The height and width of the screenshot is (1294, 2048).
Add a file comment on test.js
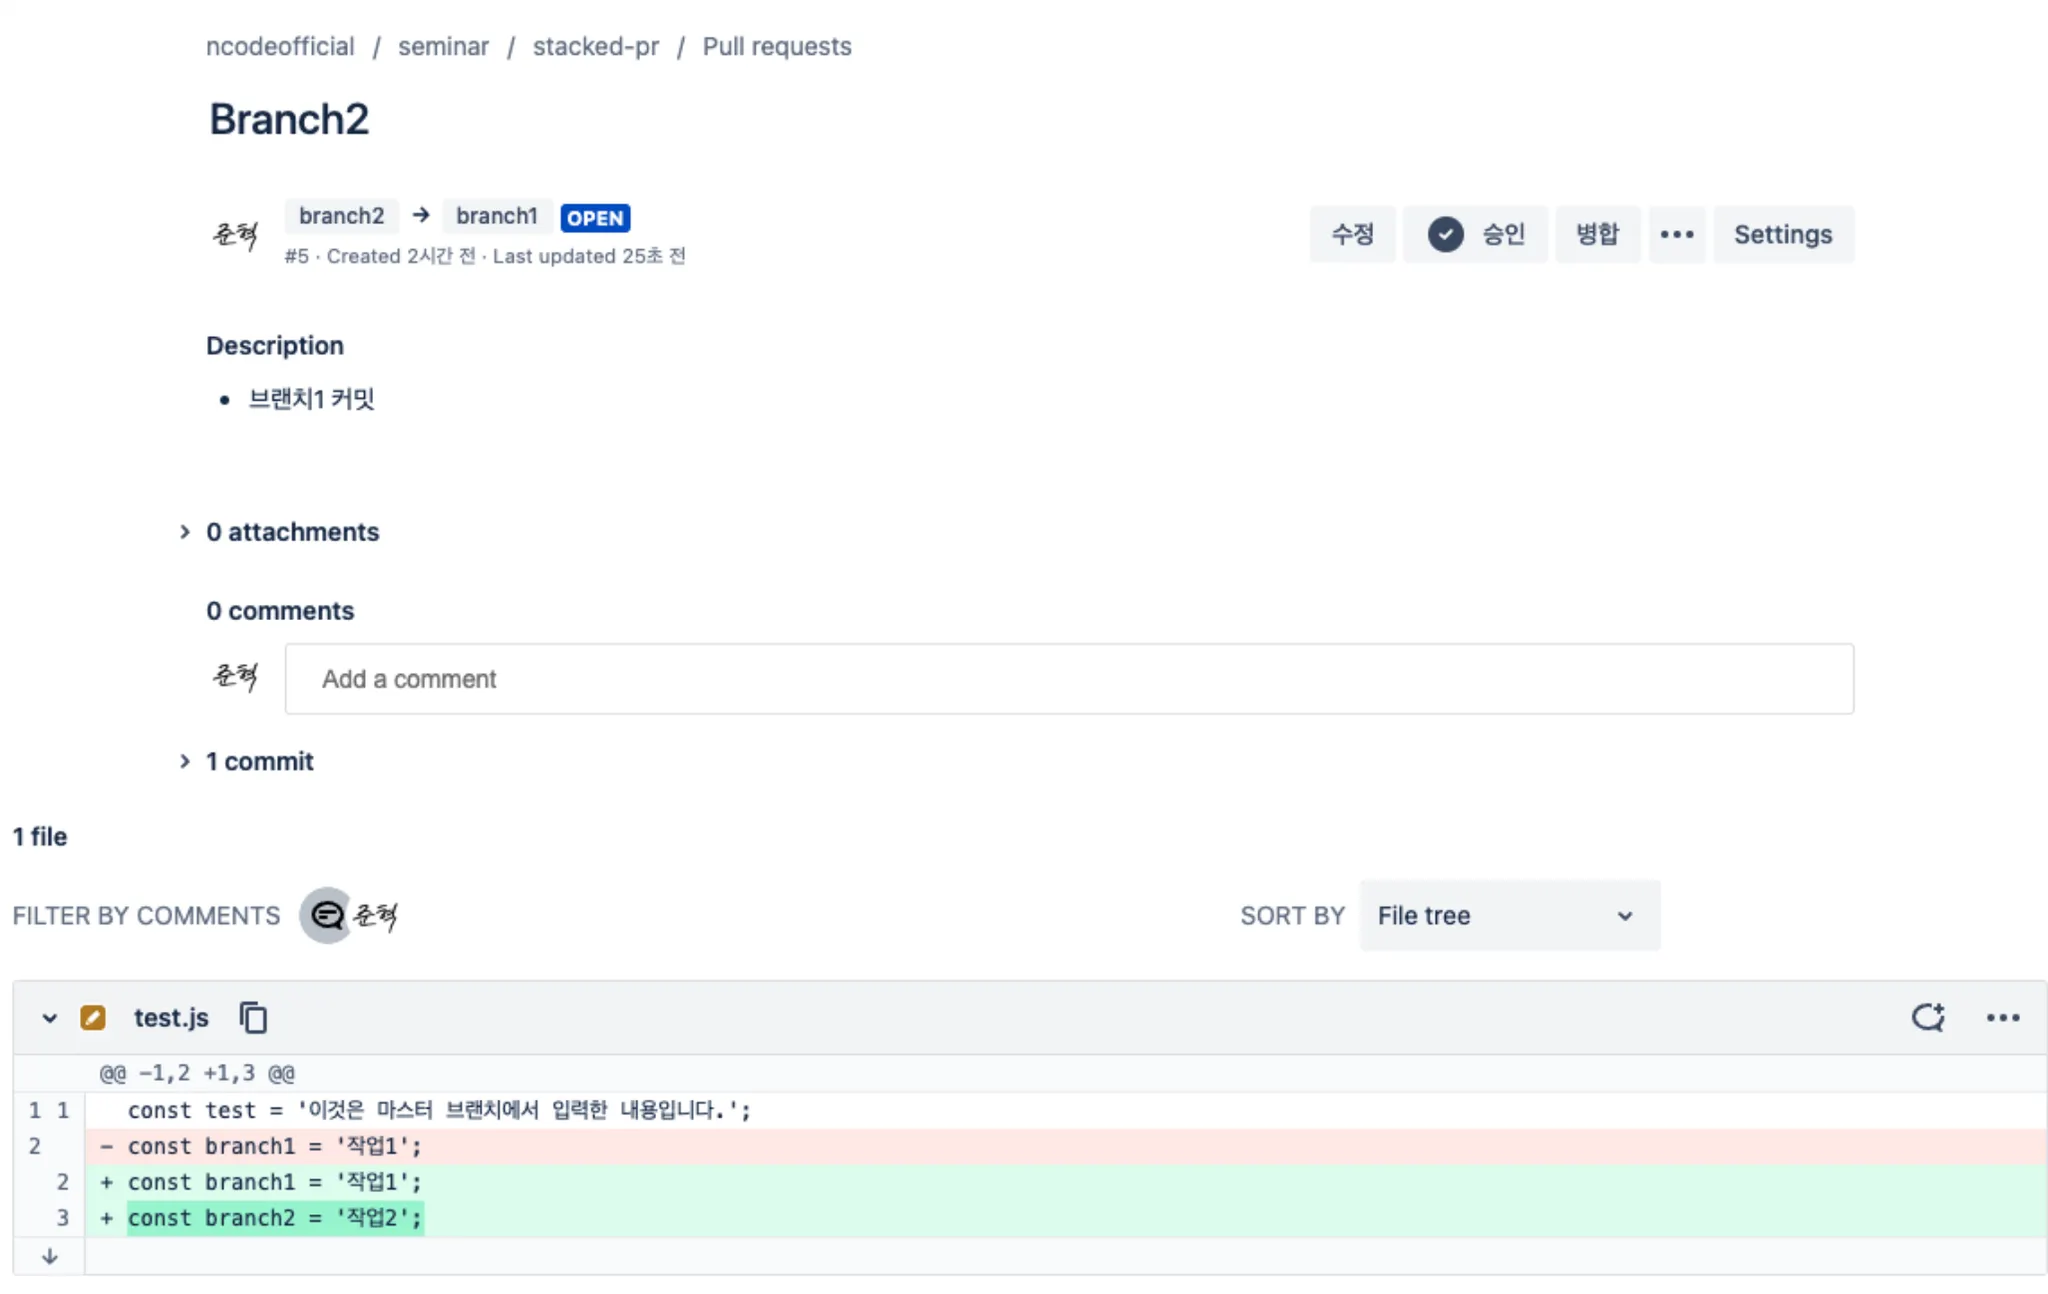tap(1927, 1017)
